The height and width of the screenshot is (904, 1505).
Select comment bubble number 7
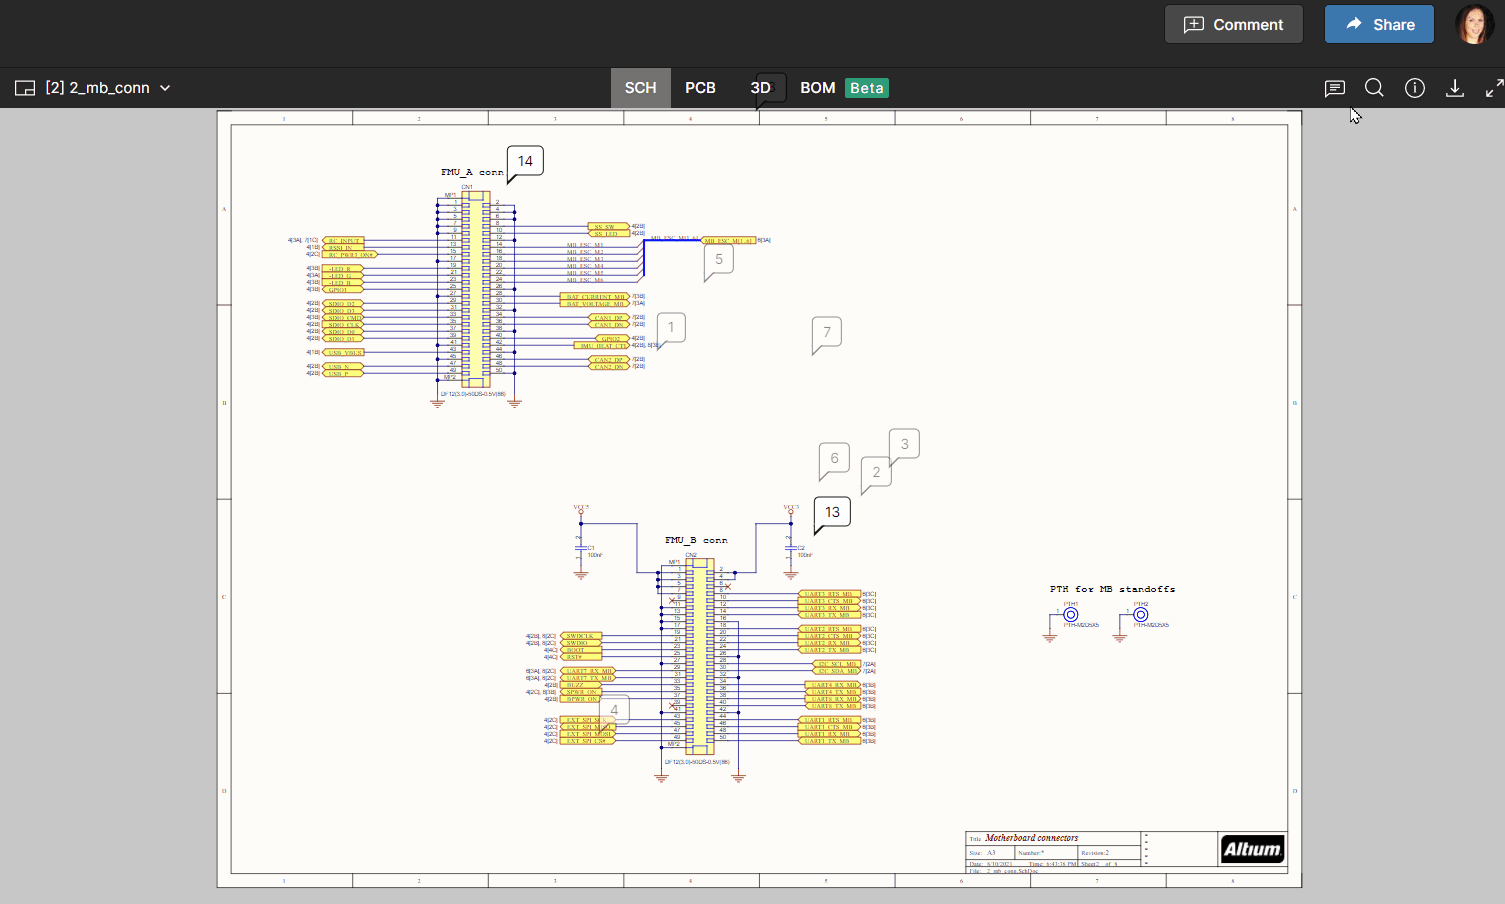(x=826, y=332)
